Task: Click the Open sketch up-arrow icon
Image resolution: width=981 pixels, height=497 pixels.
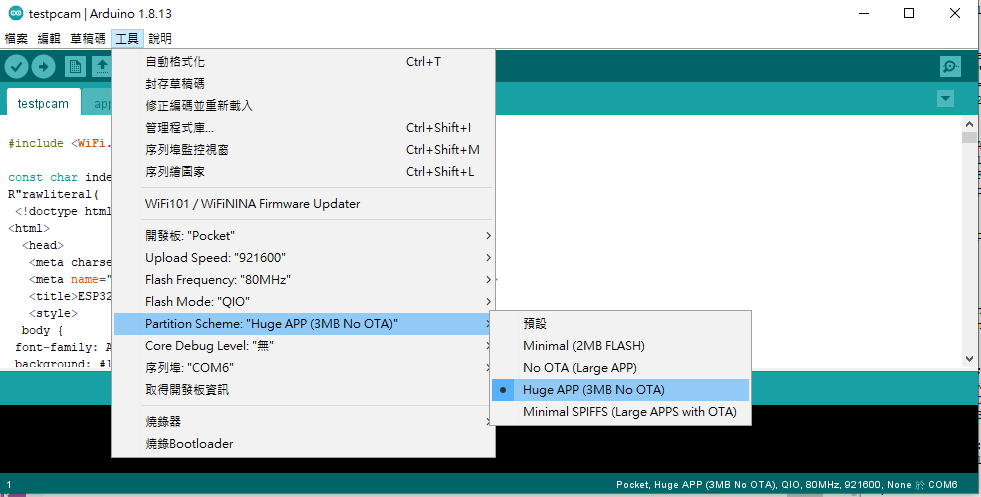Action: coord(101,66)
